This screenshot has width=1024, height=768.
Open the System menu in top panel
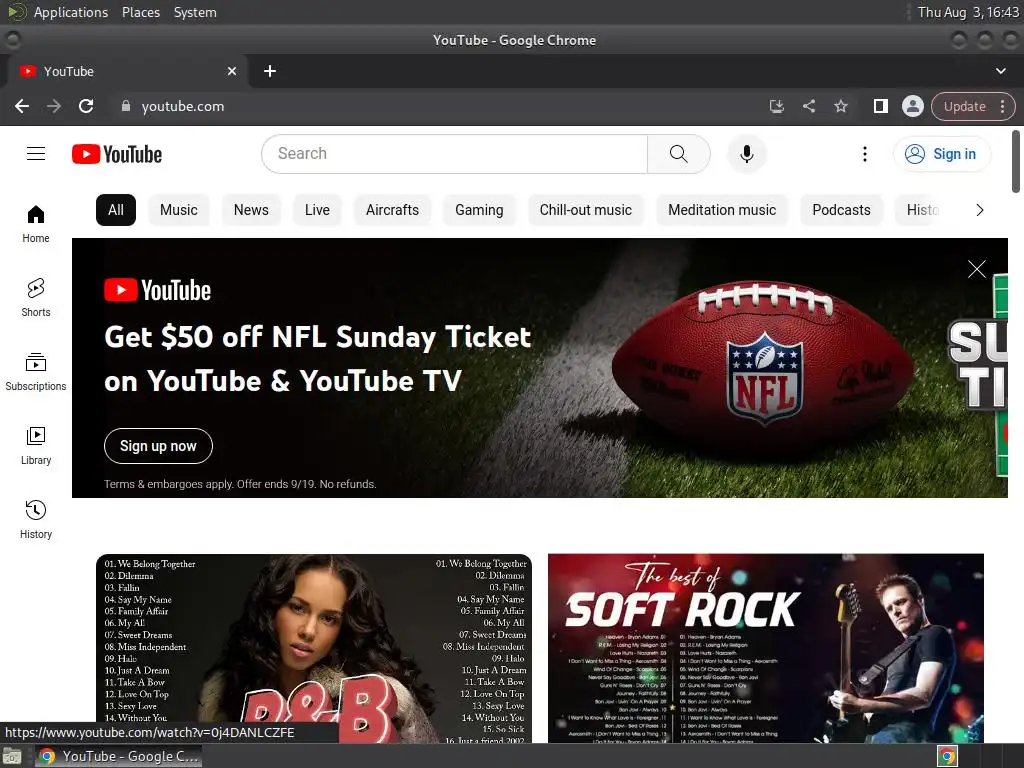tap(195, 12)
